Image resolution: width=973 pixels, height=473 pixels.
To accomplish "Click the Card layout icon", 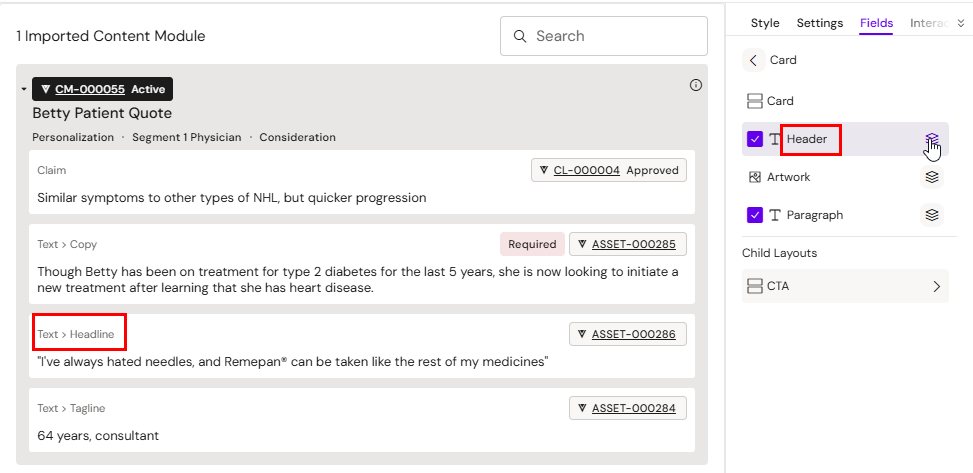I will [x=755, y=101].
